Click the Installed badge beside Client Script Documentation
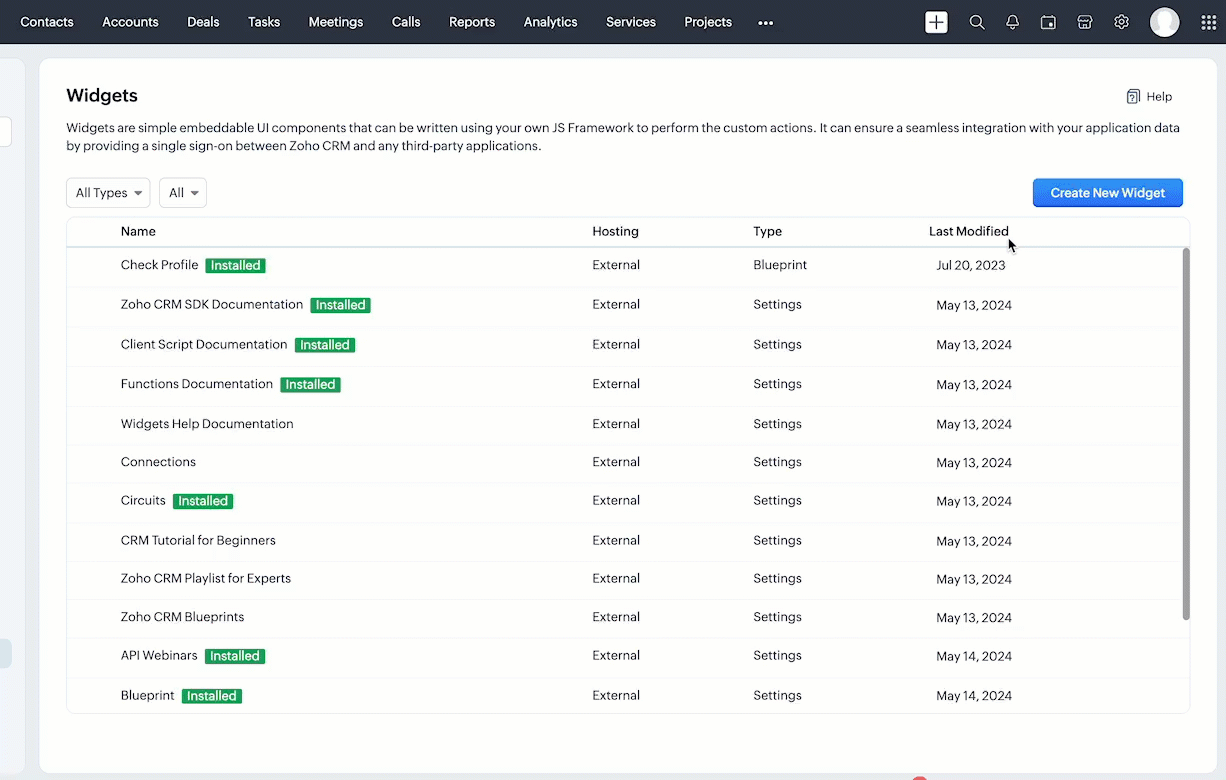The height and width of the screenshot is (780, 1226). pyautogui.click(x=325, y=345)
